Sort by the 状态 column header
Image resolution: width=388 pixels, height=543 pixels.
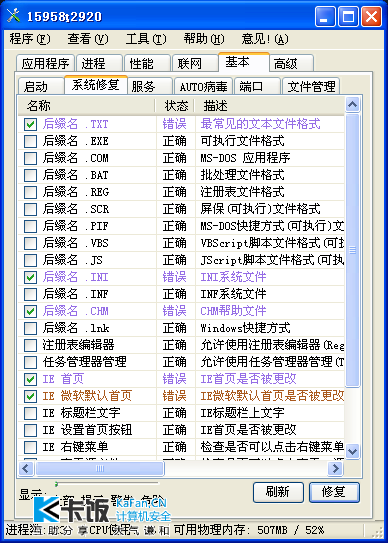pos(175,106)
